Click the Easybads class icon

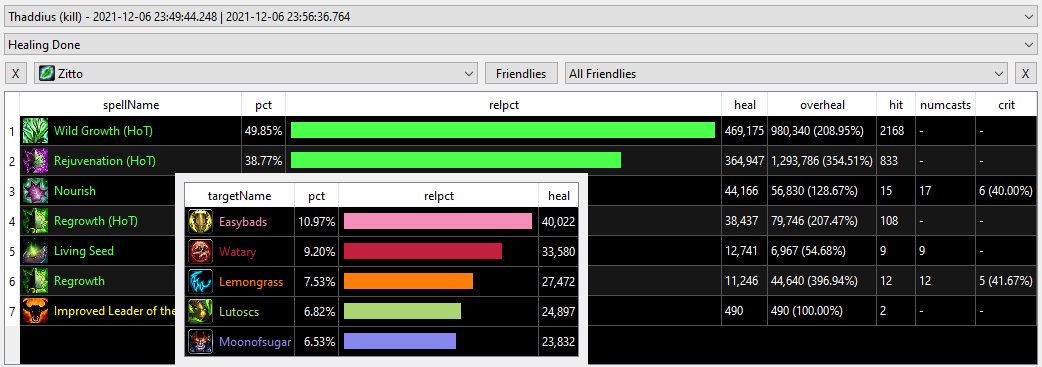(200, 221)
